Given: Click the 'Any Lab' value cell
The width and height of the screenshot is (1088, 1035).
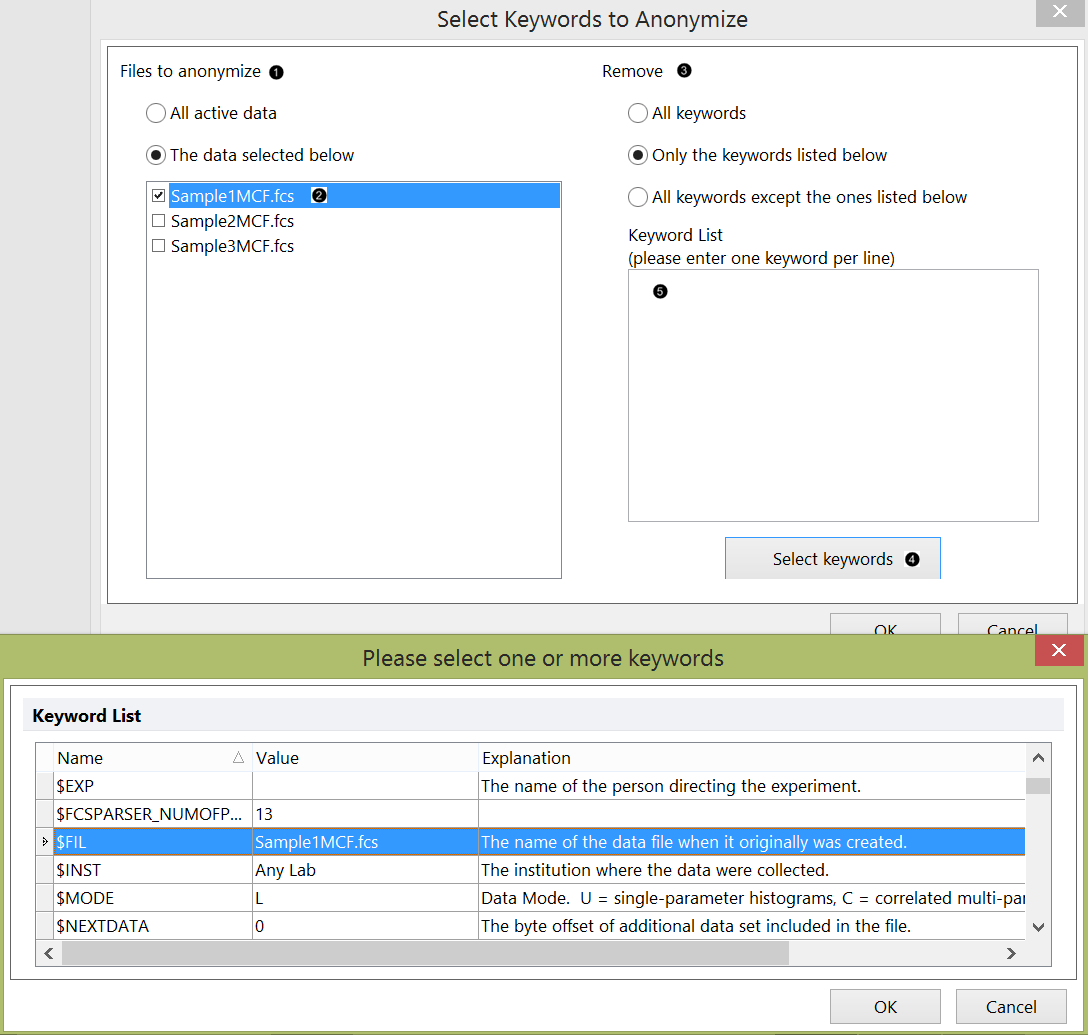Looking at the screenshot, I should [365, 870].
